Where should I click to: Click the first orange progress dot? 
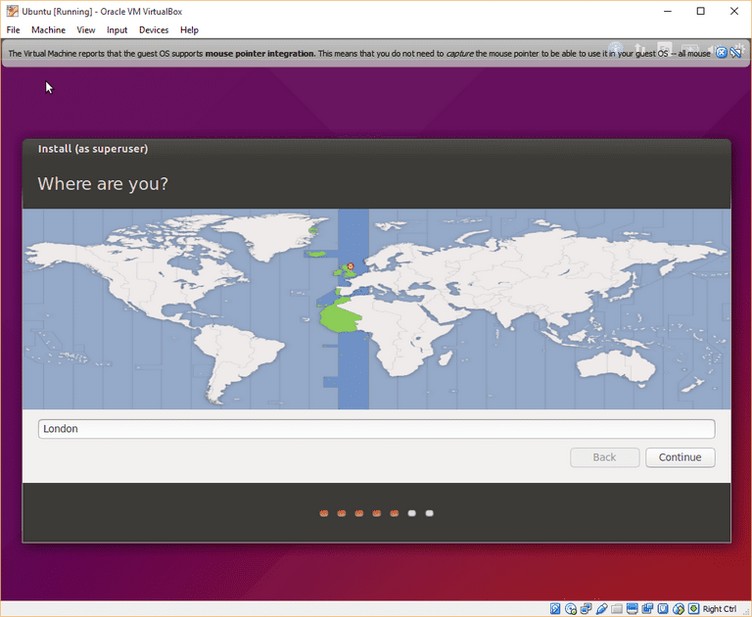coord(324,513)
